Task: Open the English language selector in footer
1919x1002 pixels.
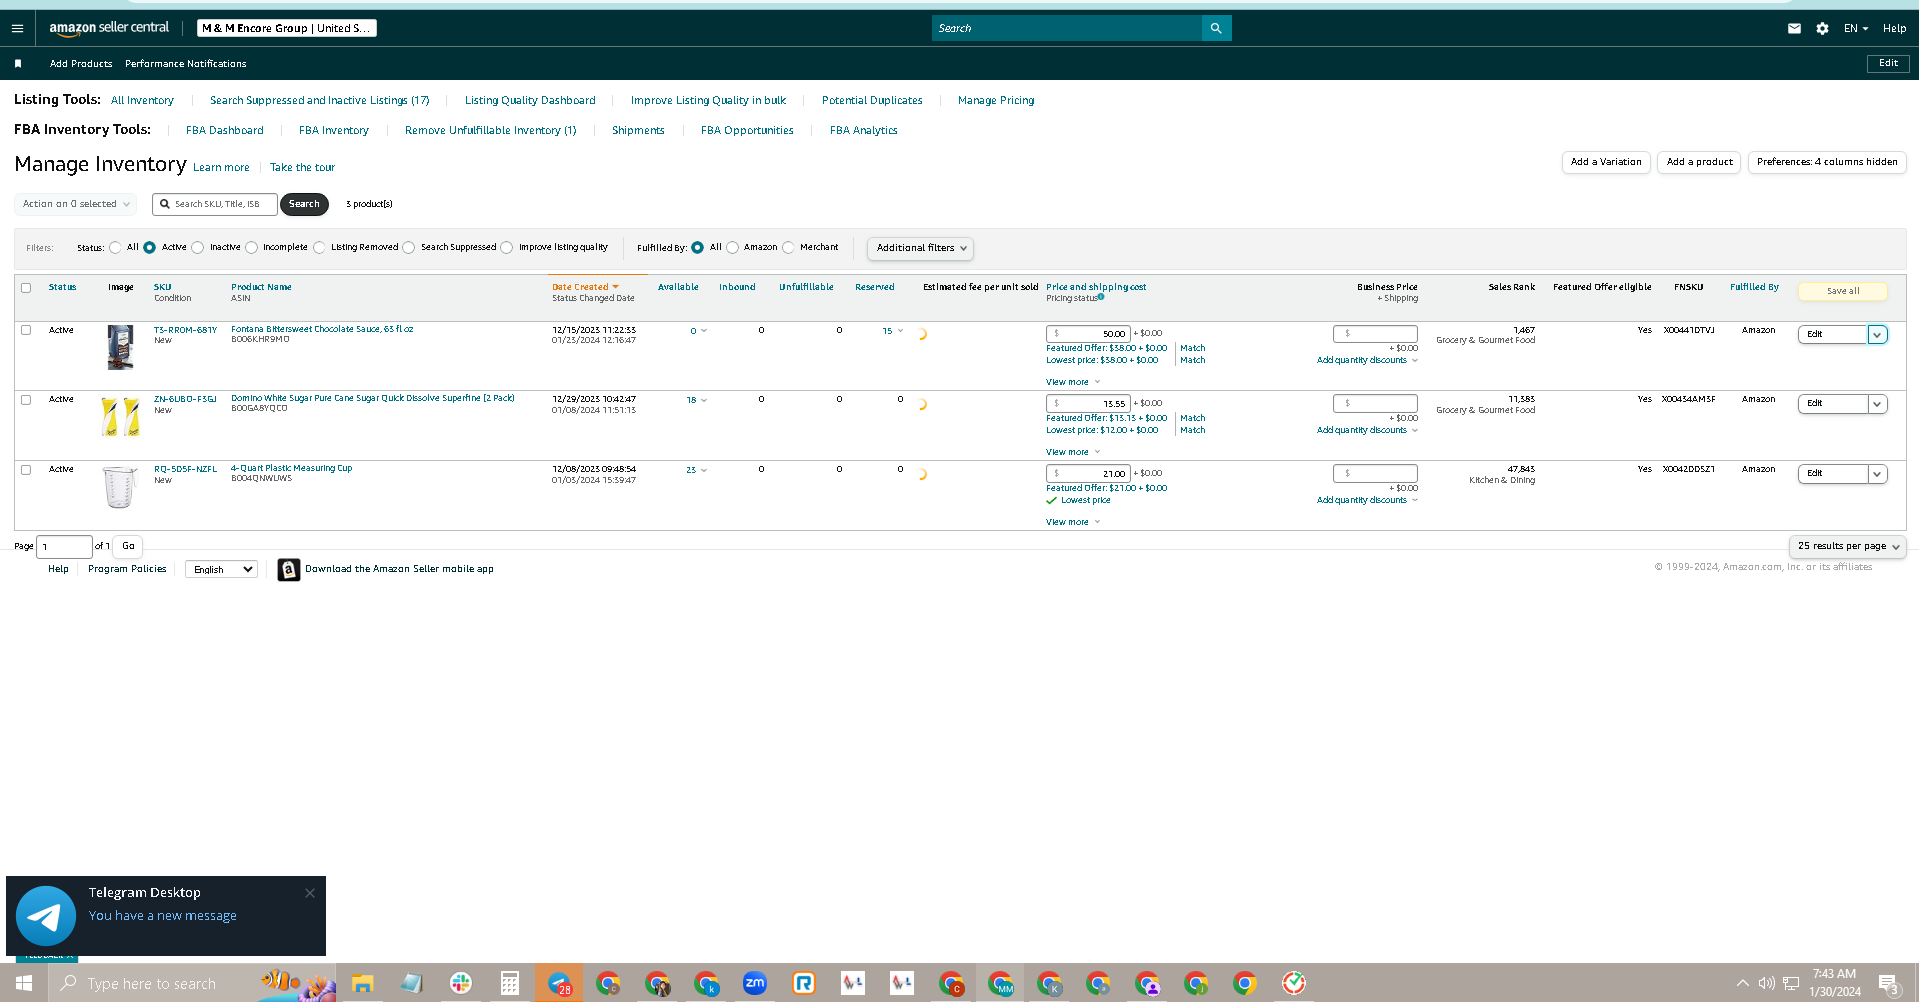Action: pyautogui.click(x=222, y=569)
